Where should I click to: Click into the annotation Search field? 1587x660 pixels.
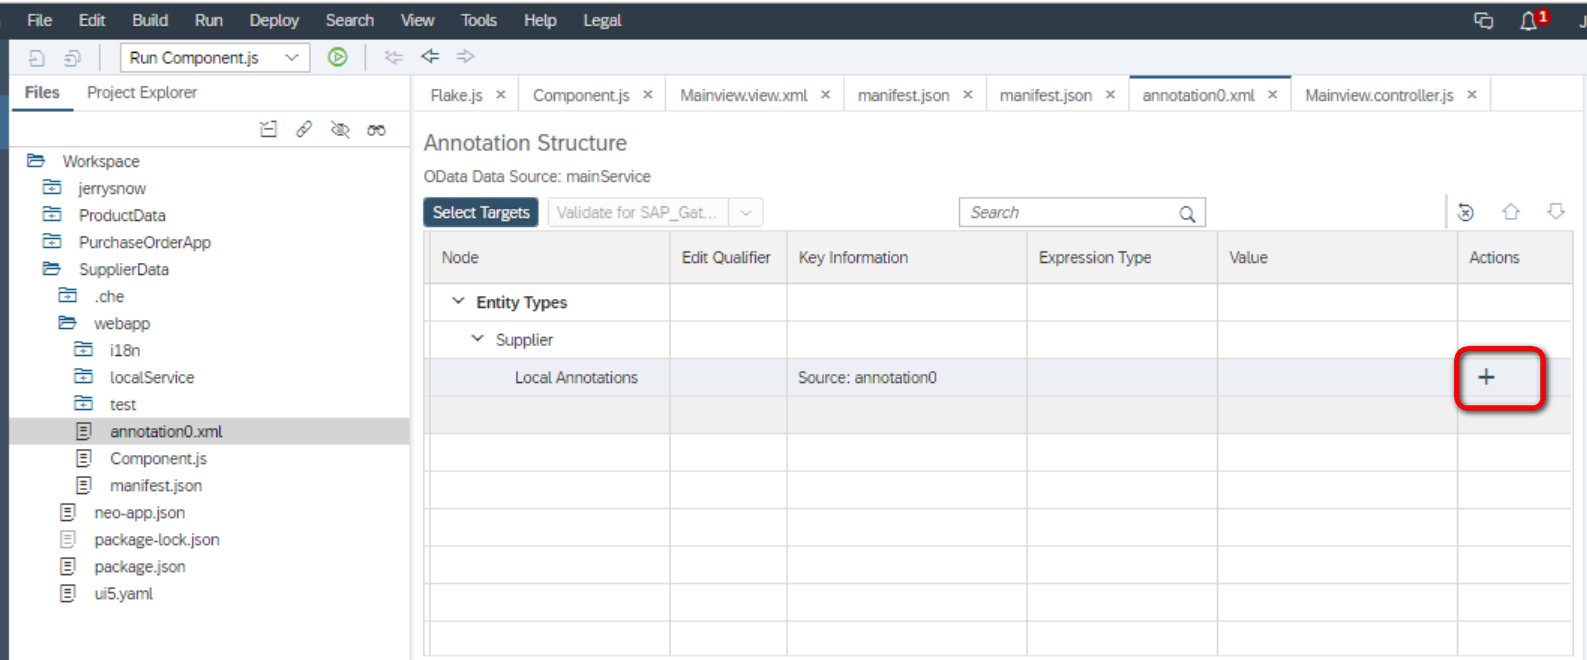pos(1070,213)
